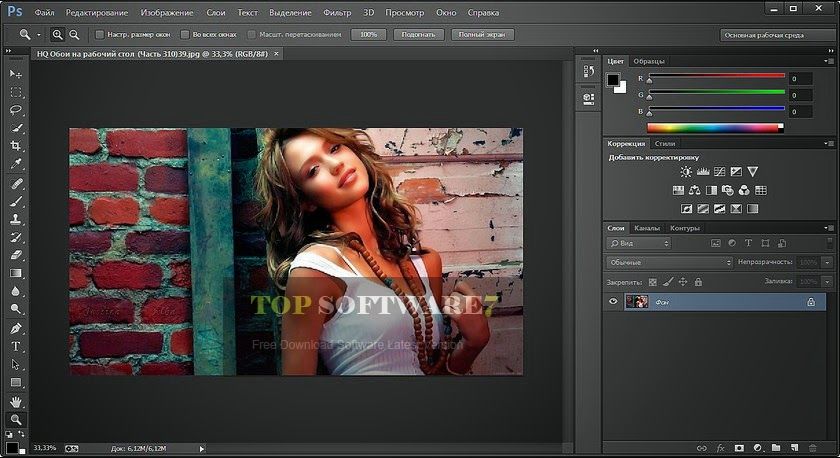The image size is (840, 458).
Task: Choose the Horizontal Type tool
Action: point(15,346)
